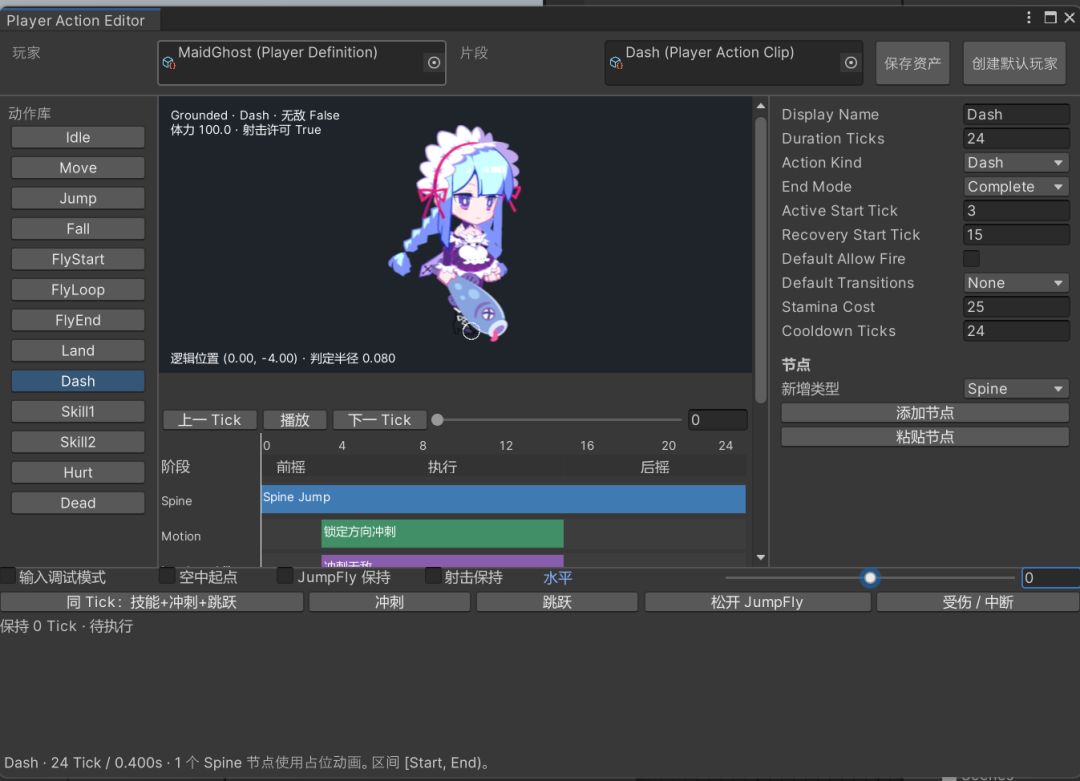
Task: Click the Active Start Tick field
Action: [1016, 211]
